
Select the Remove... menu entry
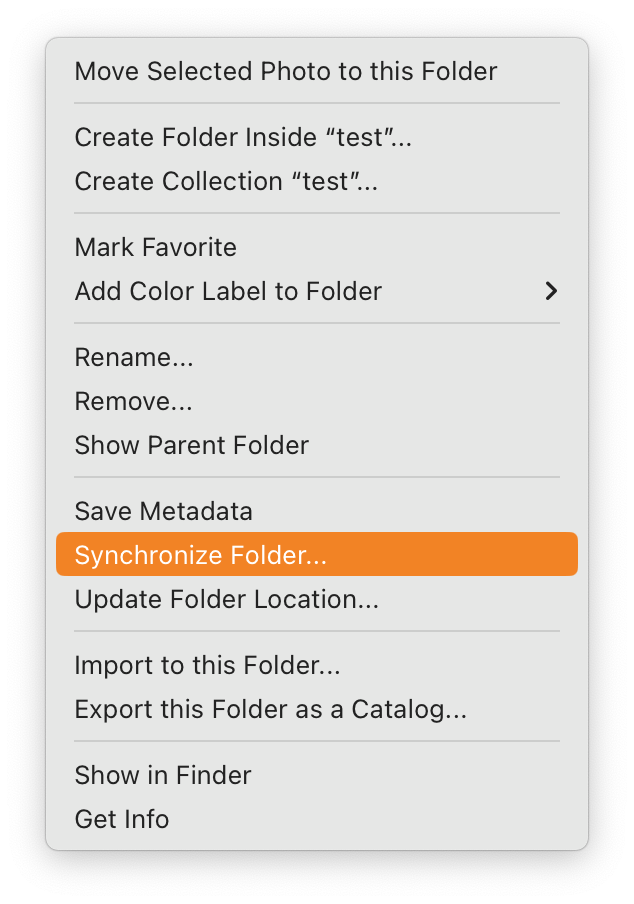[x=134, y=402]
